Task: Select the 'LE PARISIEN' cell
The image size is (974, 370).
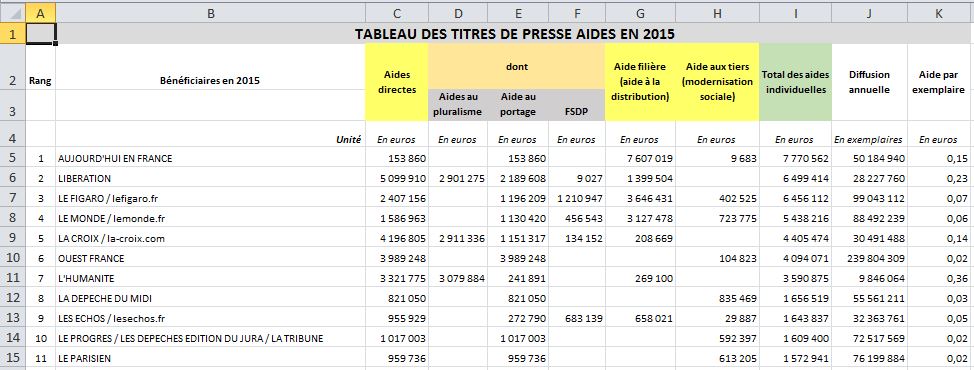Action: (211, 358)
